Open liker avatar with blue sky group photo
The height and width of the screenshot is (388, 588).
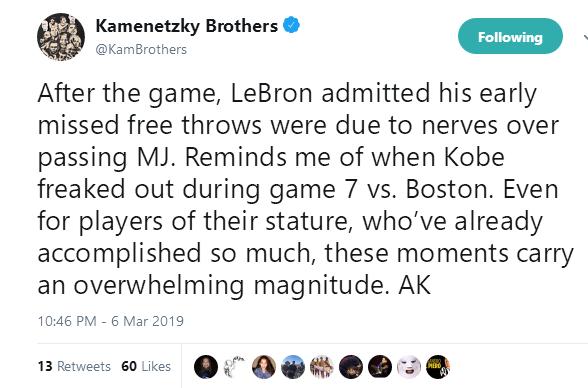click(x=293, y=367)
